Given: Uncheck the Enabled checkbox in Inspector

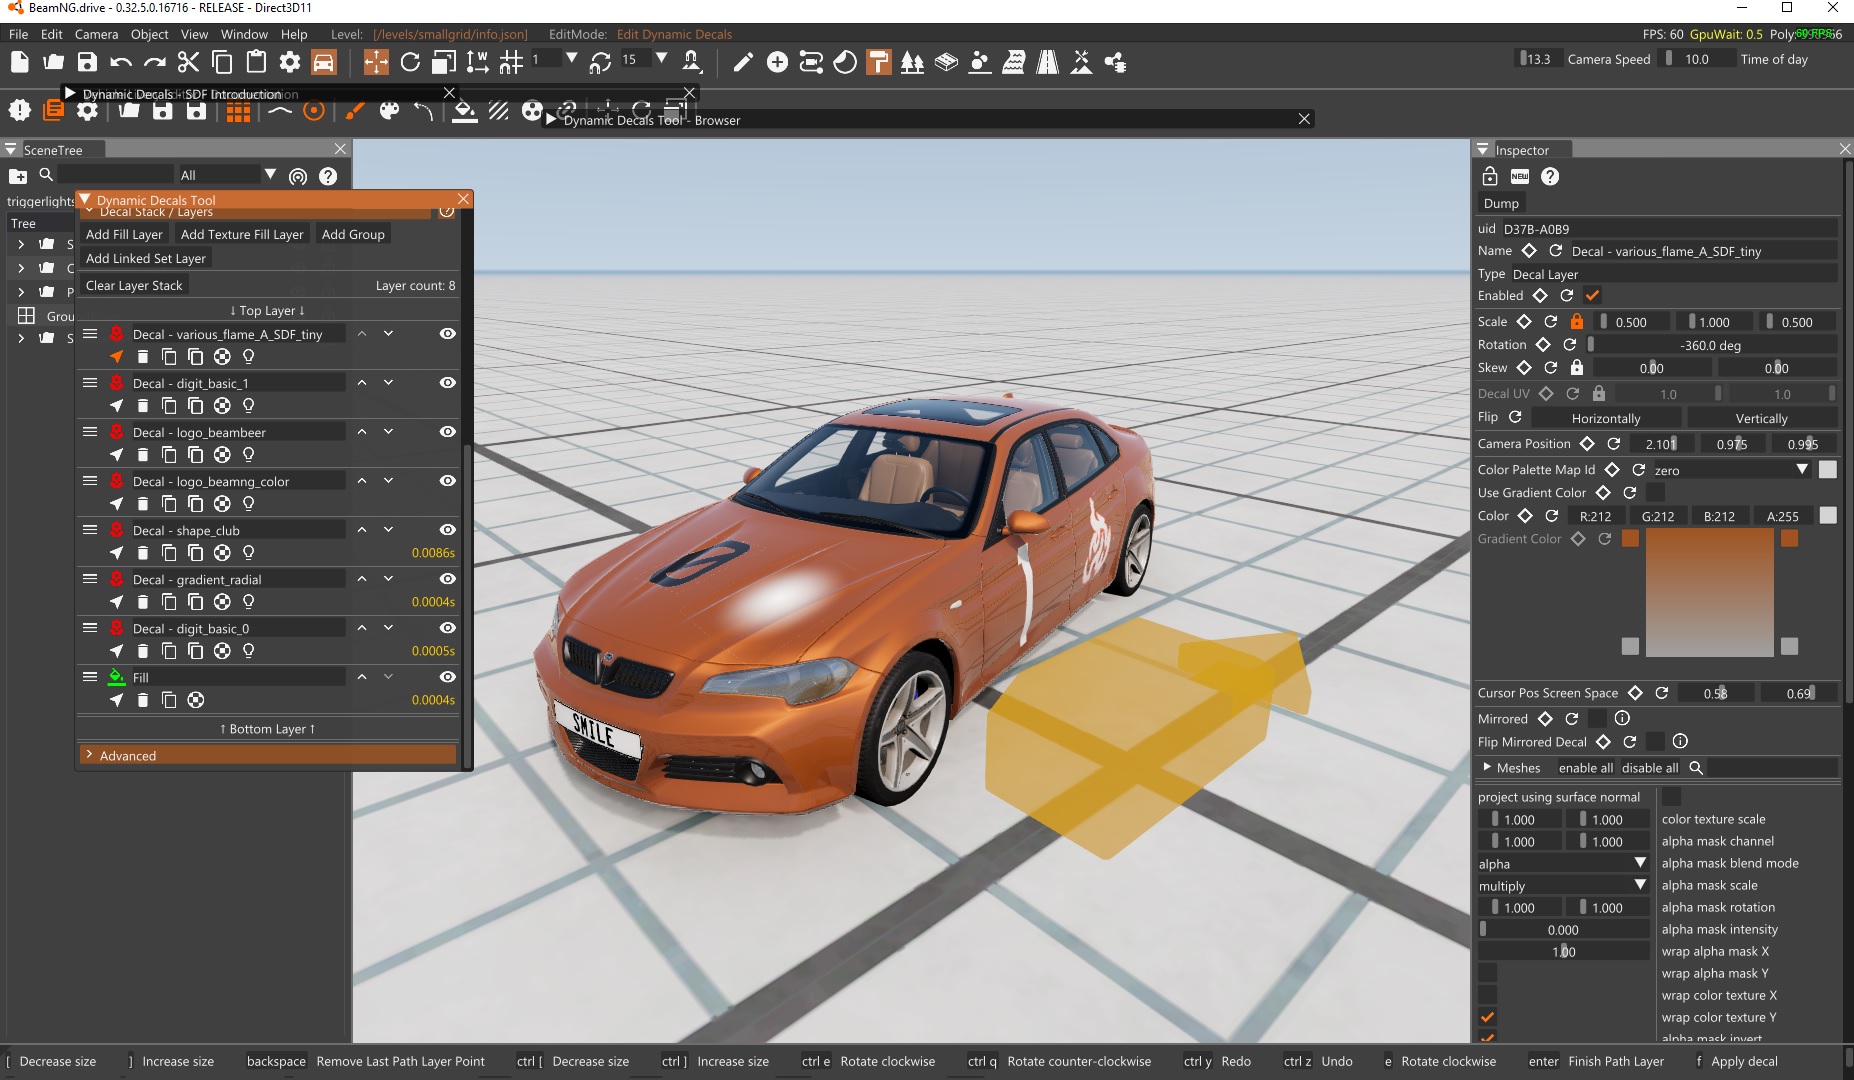Looking at the screenshot, I should pyautogui.click(x=1593, y=296).
